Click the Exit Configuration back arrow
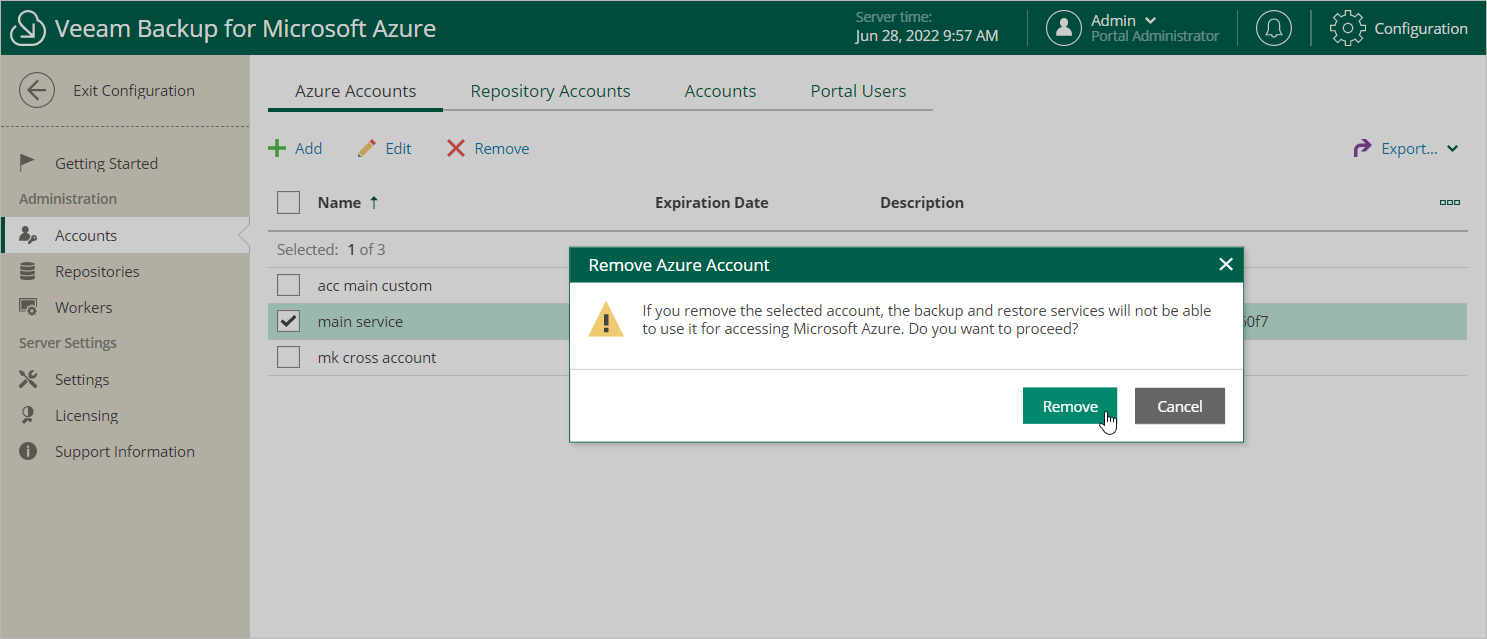 click(x=37, y=90)
